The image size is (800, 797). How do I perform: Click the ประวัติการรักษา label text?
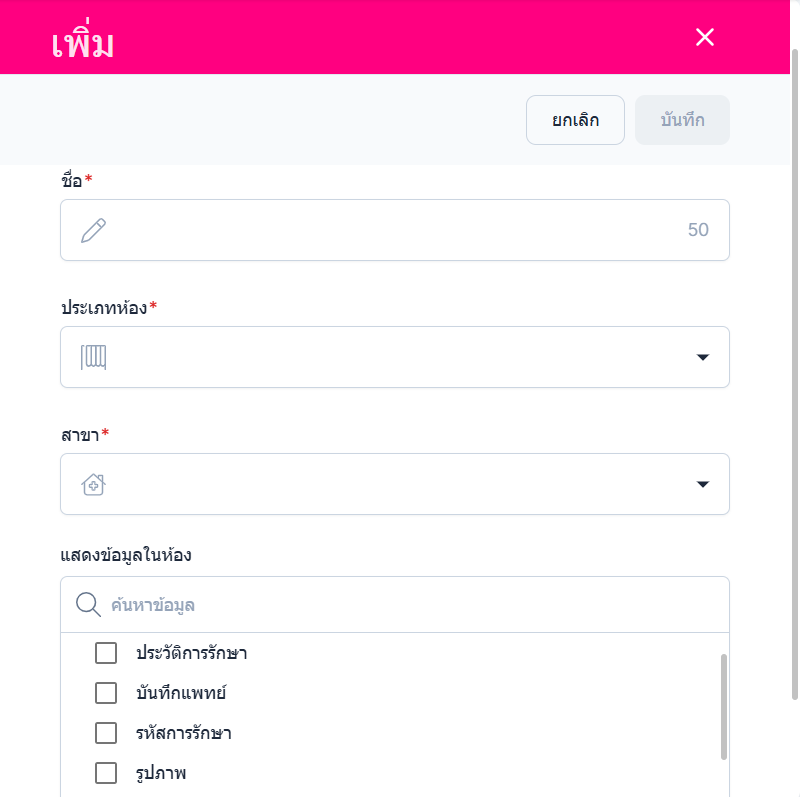tap(191, 654)
